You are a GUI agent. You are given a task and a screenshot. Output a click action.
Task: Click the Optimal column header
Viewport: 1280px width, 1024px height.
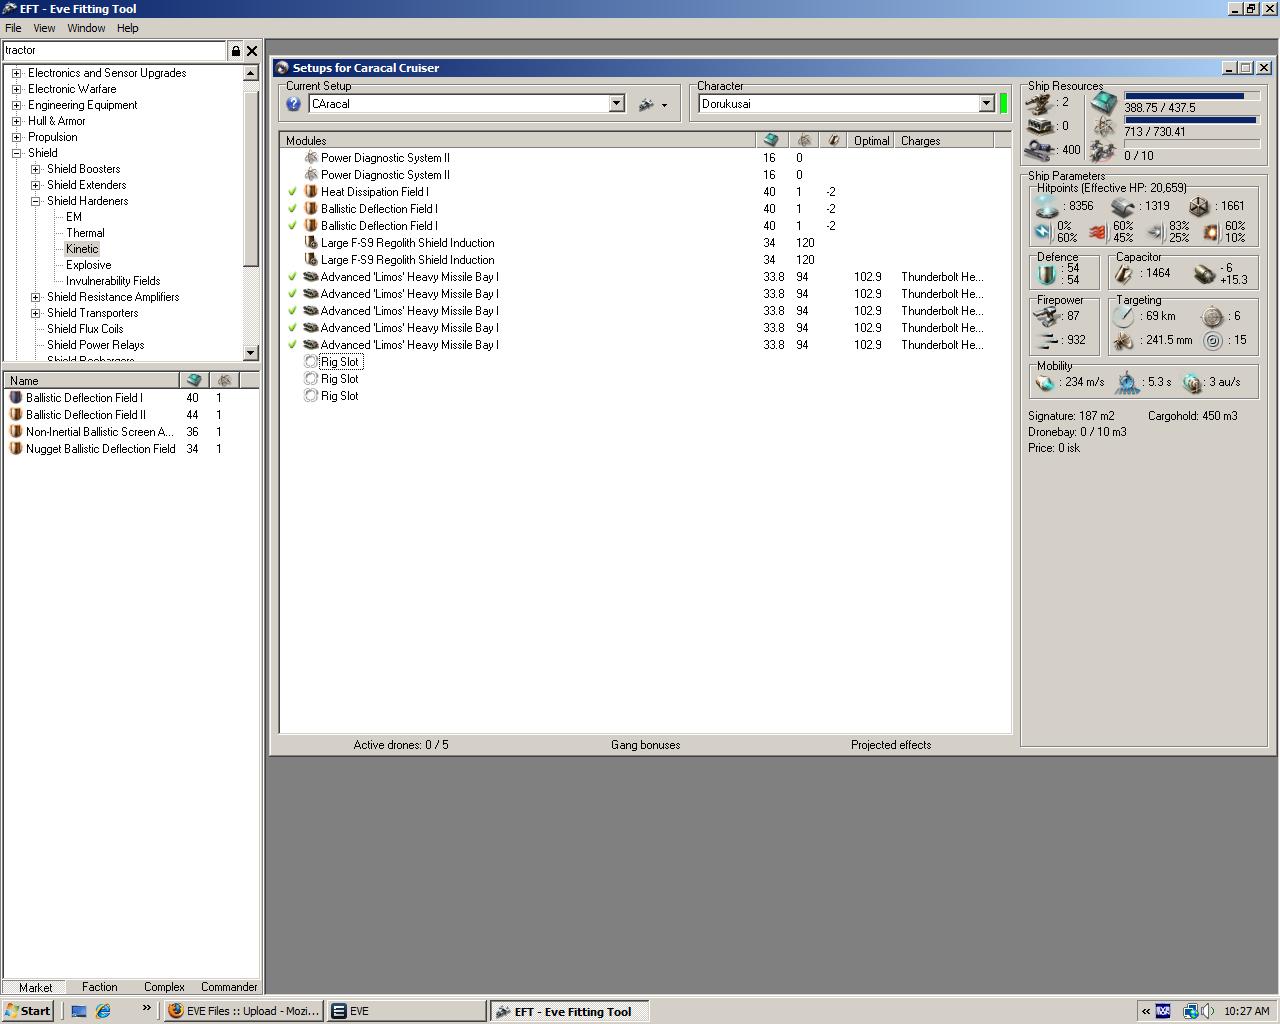(x=871, y=141)
